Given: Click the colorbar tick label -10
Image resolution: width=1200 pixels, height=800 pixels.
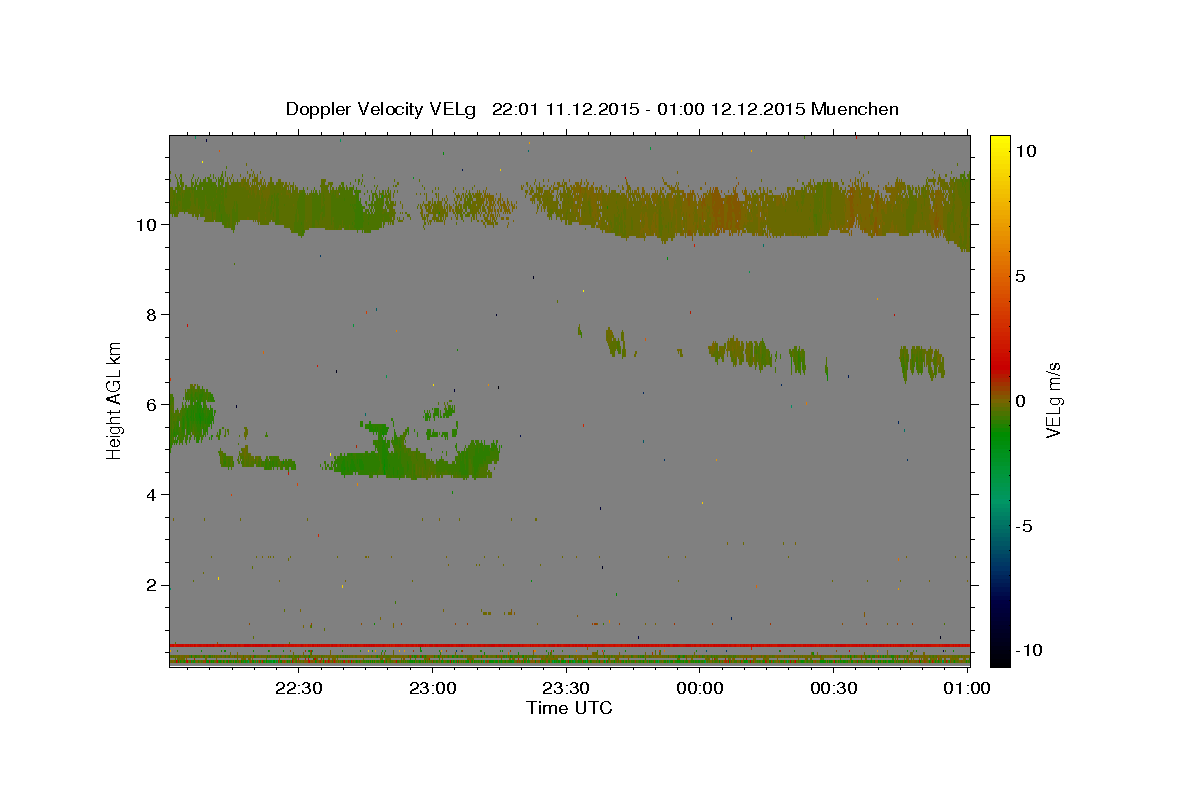Looking at the screenshot, I should (1028, 650).
